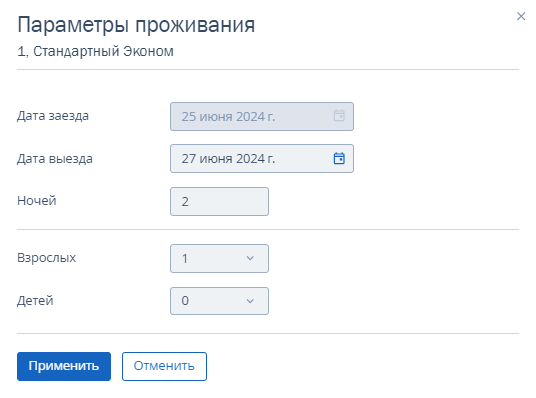Open the Детей dropdown
536x398 pixels.
pos(219,301)
